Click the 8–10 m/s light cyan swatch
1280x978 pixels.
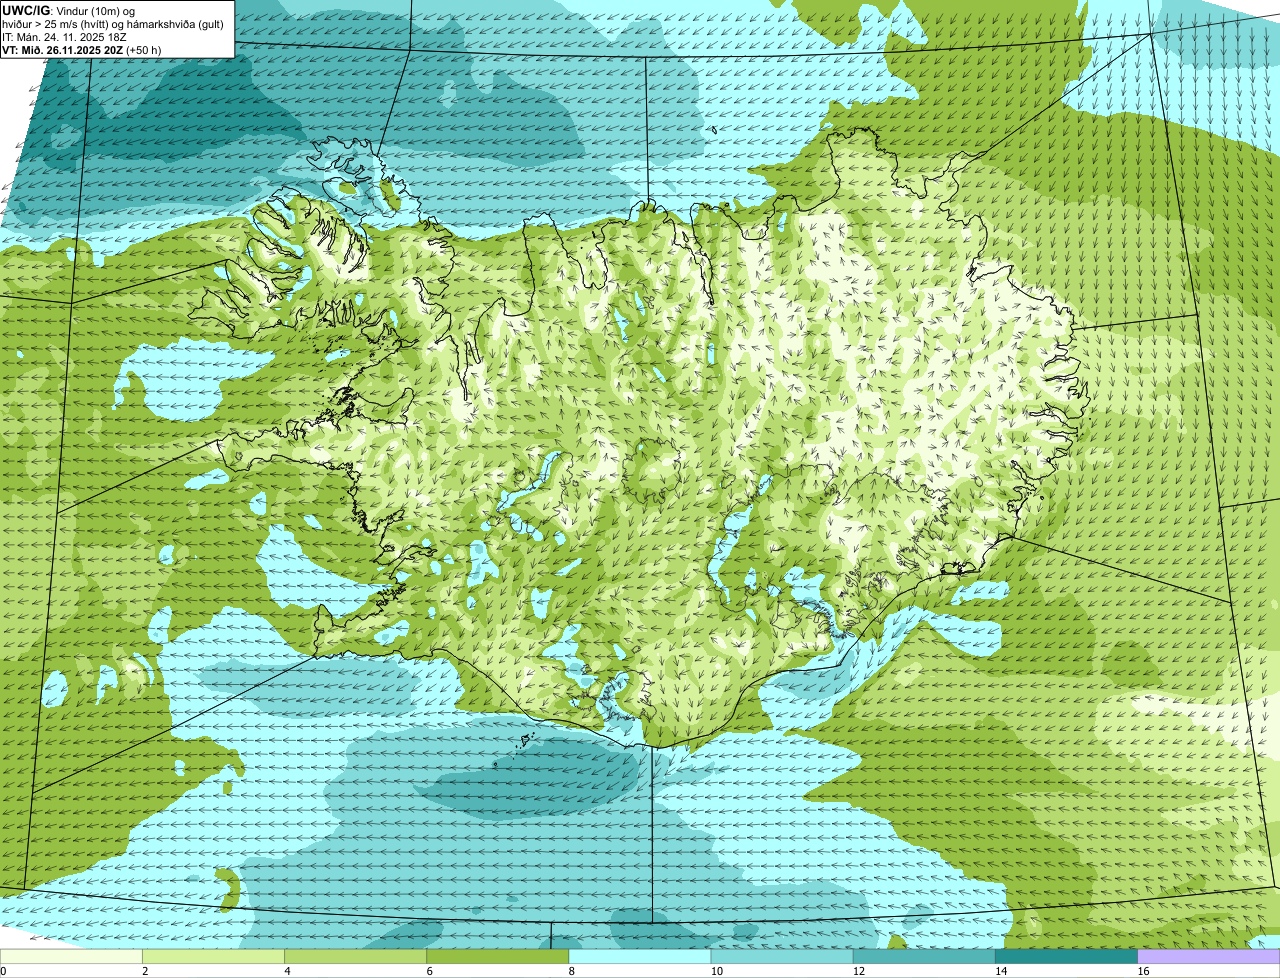pyautogui.click(x=640, y=957)
